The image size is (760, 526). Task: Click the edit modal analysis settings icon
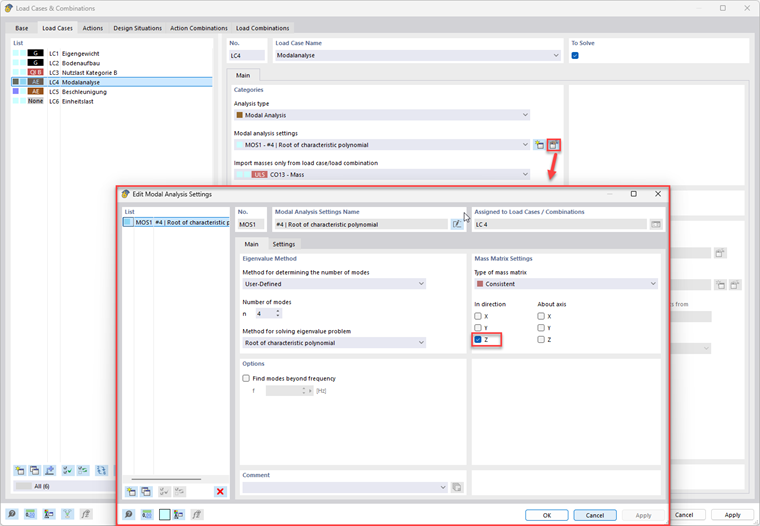[553, 145]
